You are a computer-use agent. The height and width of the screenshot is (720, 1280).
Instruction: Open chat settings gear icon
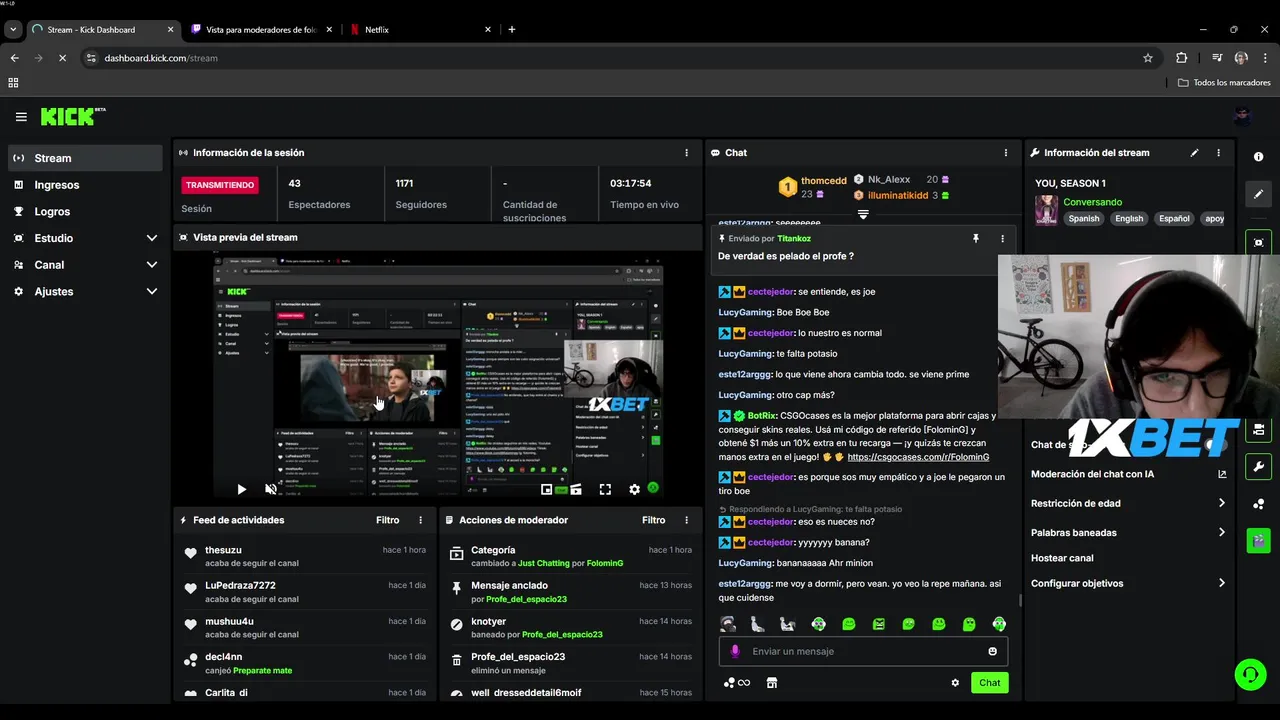coord(955,683)
